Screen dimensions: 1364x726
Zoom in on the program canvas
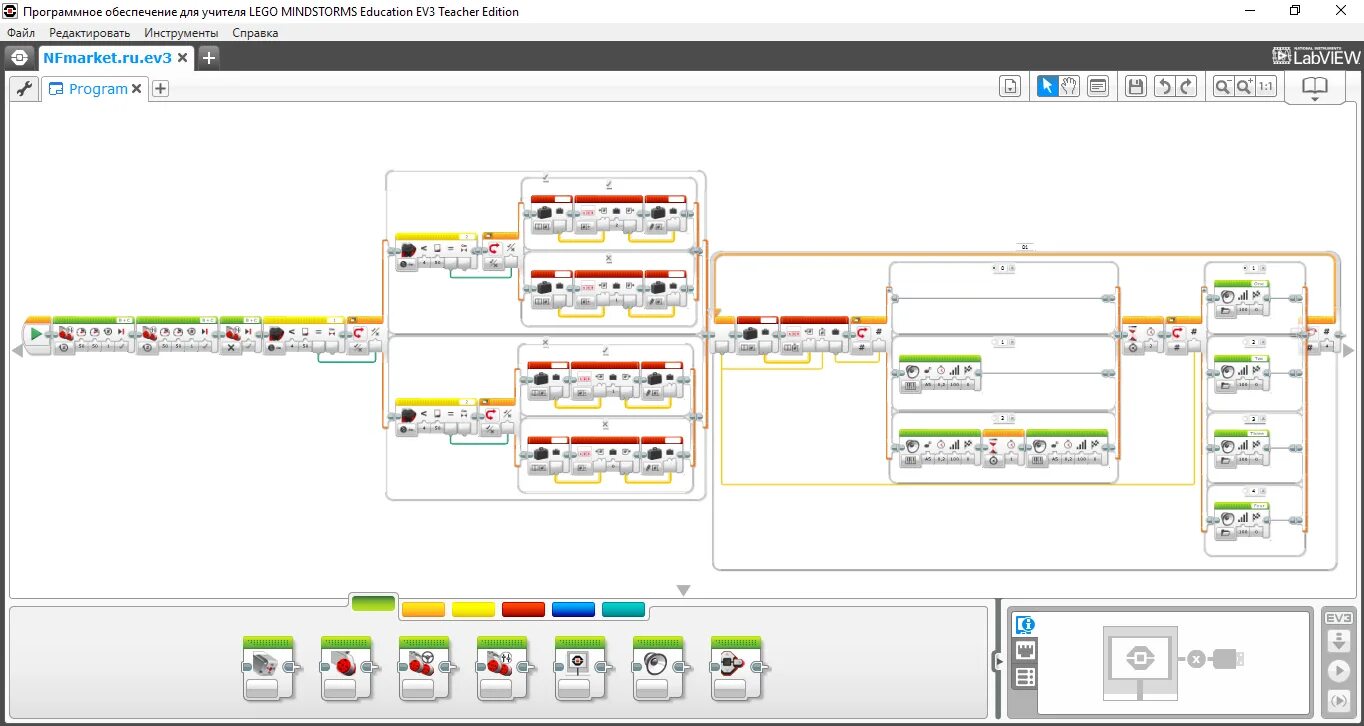(1244, 86)
